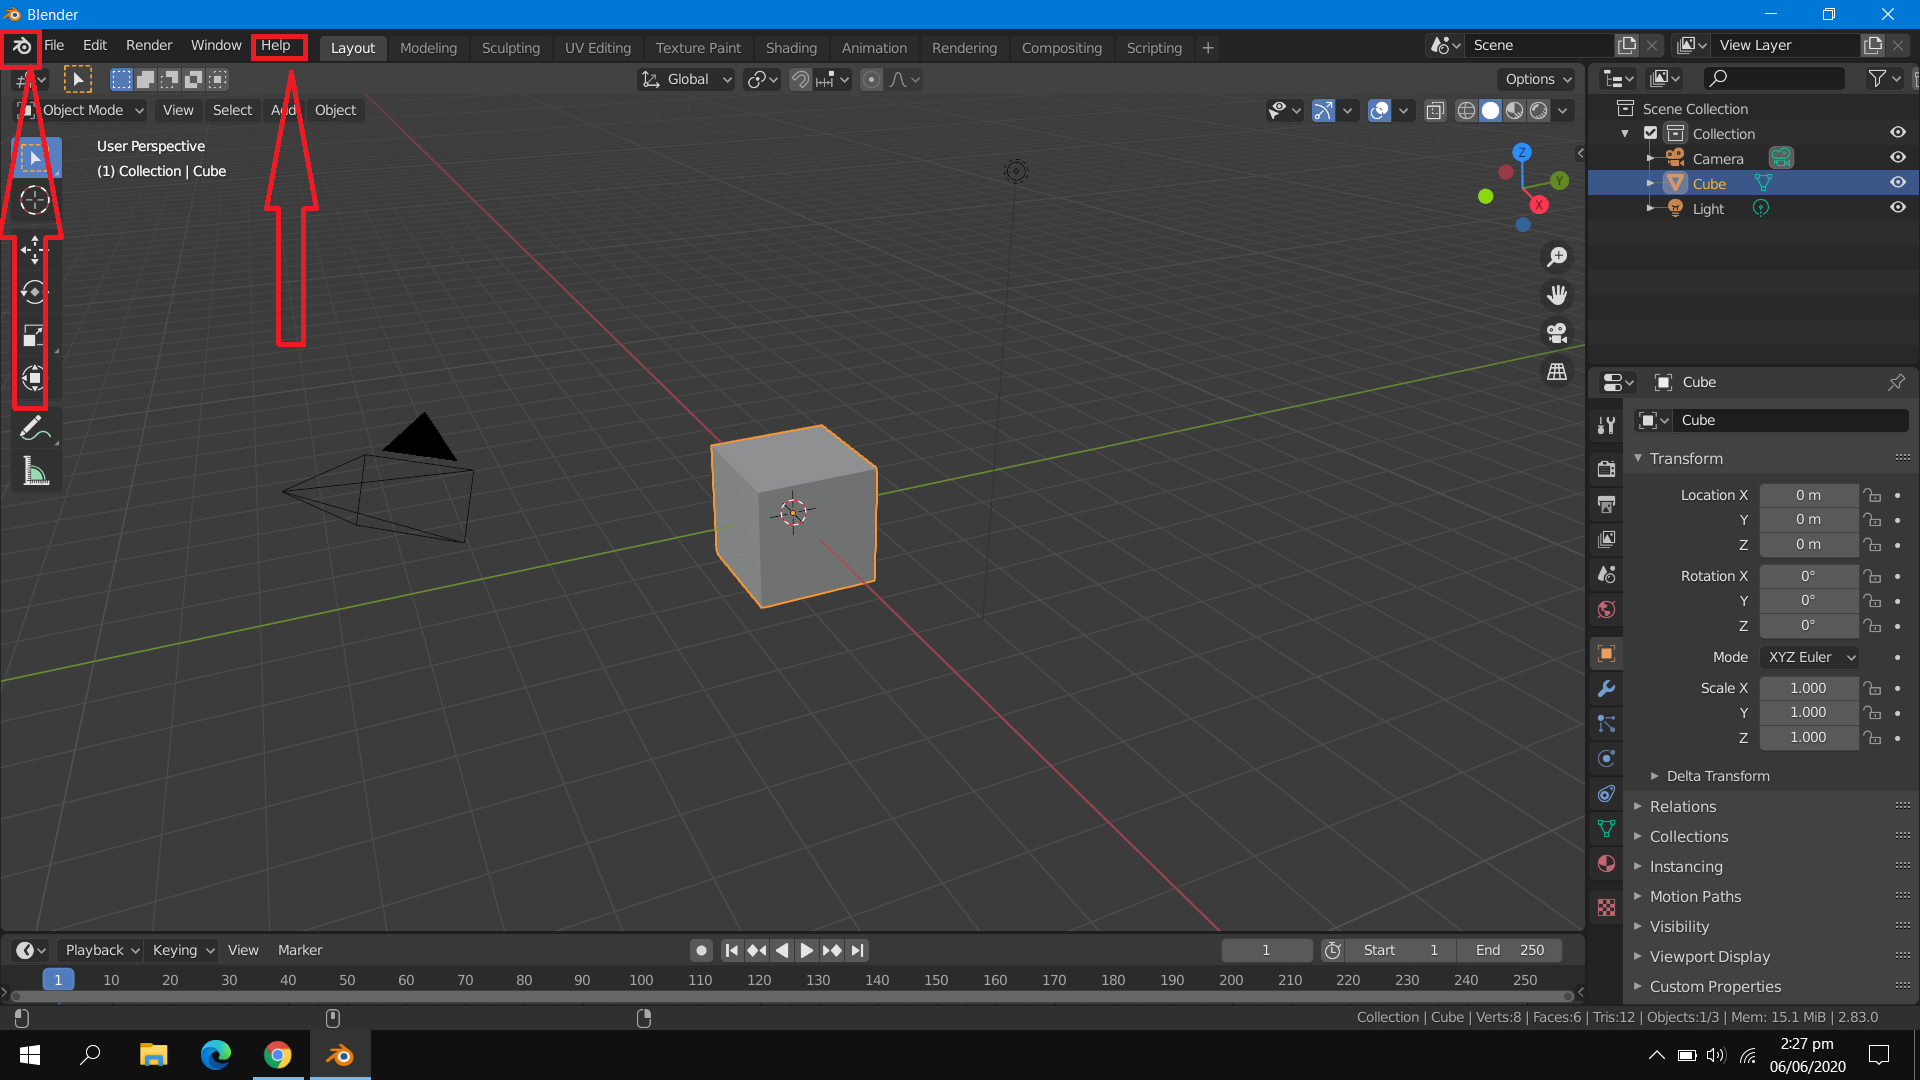Screen dimensions: 1920x1080
Task: Toggle snapping magnet button
Action: [x=800, y=79]
